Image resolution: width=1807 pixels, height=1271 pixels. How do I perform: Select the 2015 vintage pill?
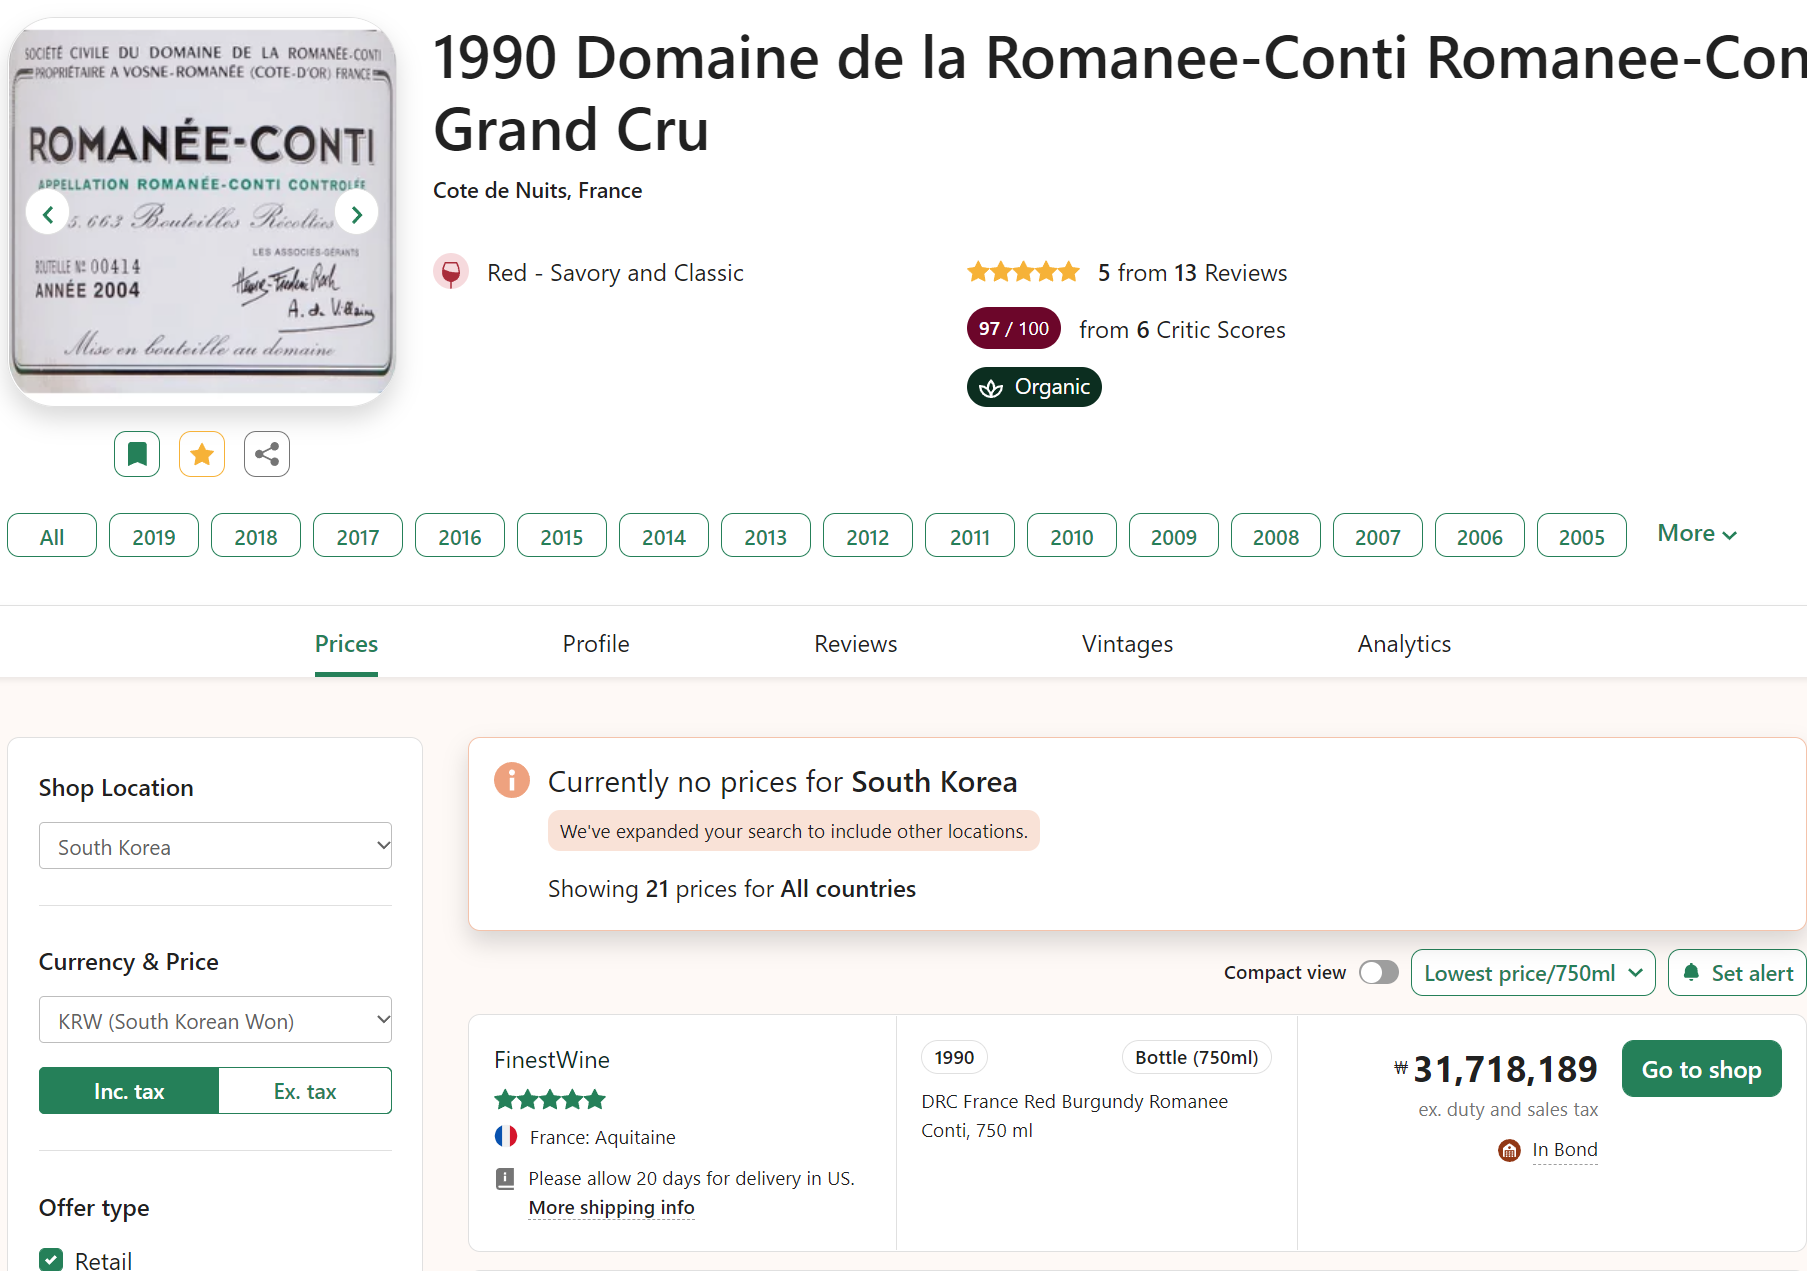coord(561,537)
